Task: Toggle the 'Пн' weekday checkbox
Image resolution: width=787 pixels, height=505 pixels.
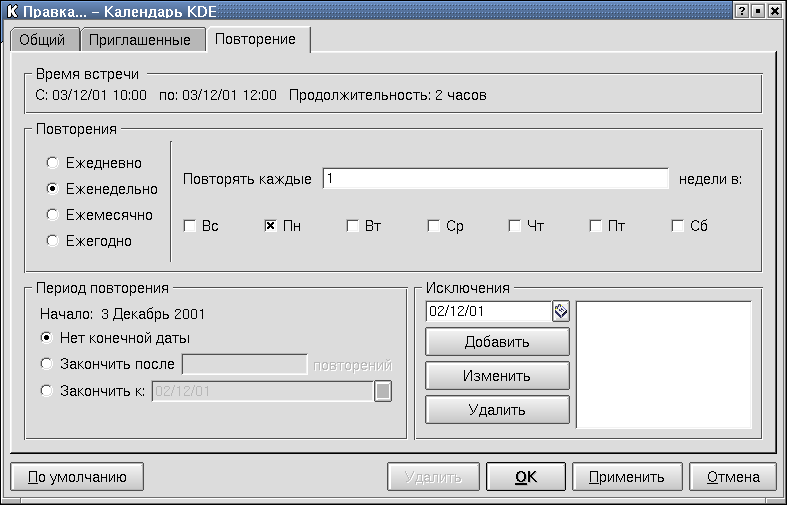Action: 270,226
